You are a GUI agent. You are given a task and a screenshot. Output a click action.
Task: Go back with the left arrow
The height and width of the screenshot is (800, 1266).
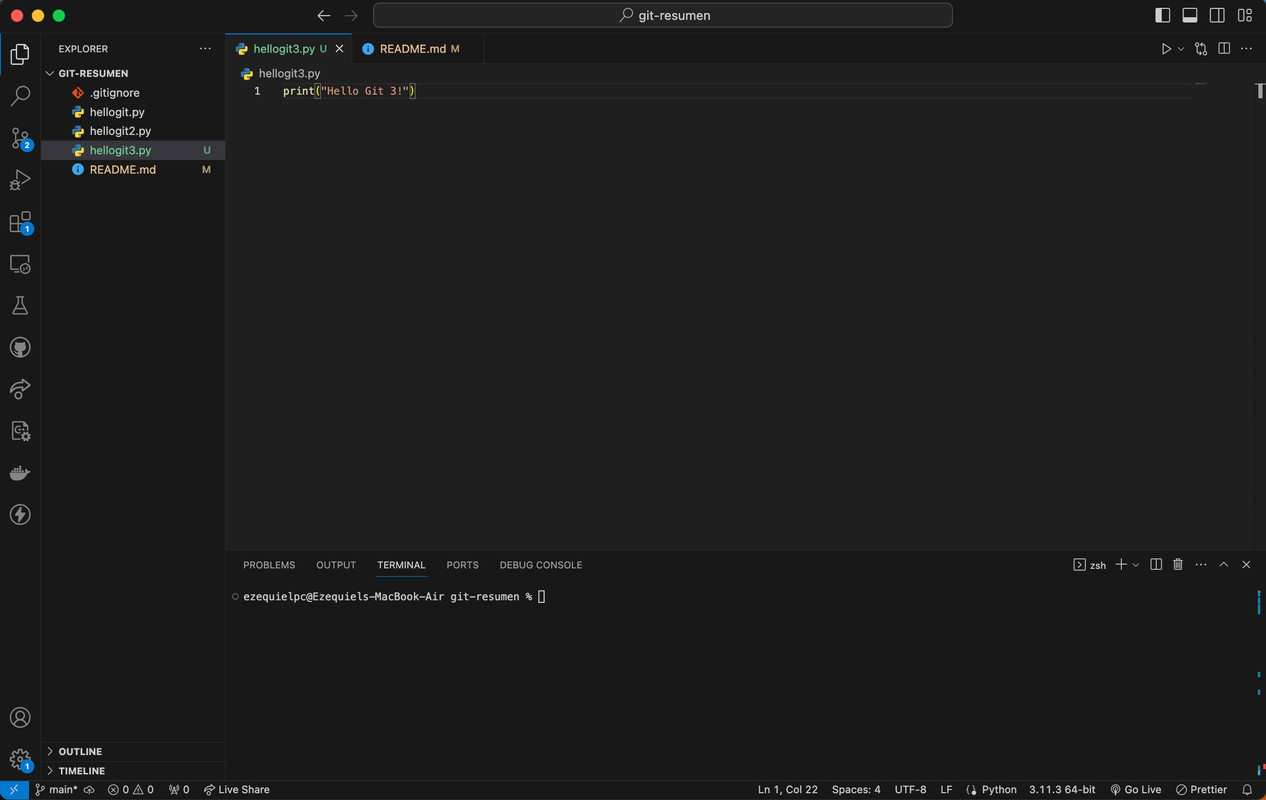pyautogui.click(x=323, y=15)
